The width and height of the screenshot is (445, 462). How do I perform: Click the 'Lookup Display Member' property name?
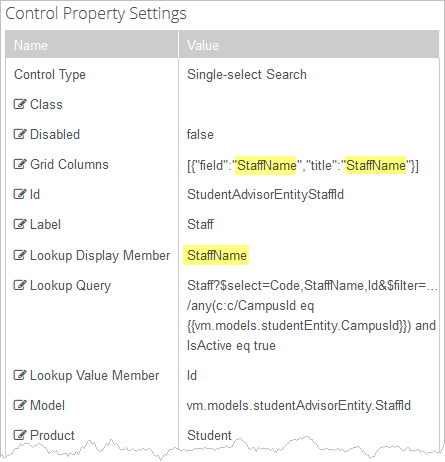(100, 256)
